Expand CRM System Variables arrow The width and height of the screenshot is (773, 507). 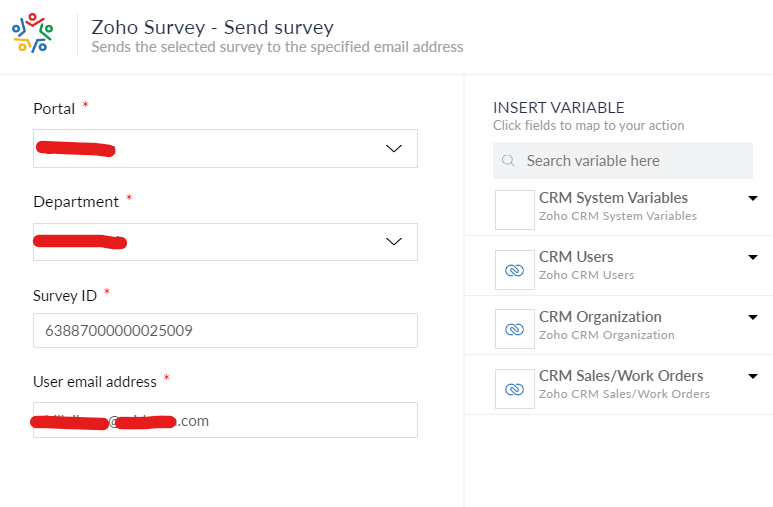coord(753,198)
